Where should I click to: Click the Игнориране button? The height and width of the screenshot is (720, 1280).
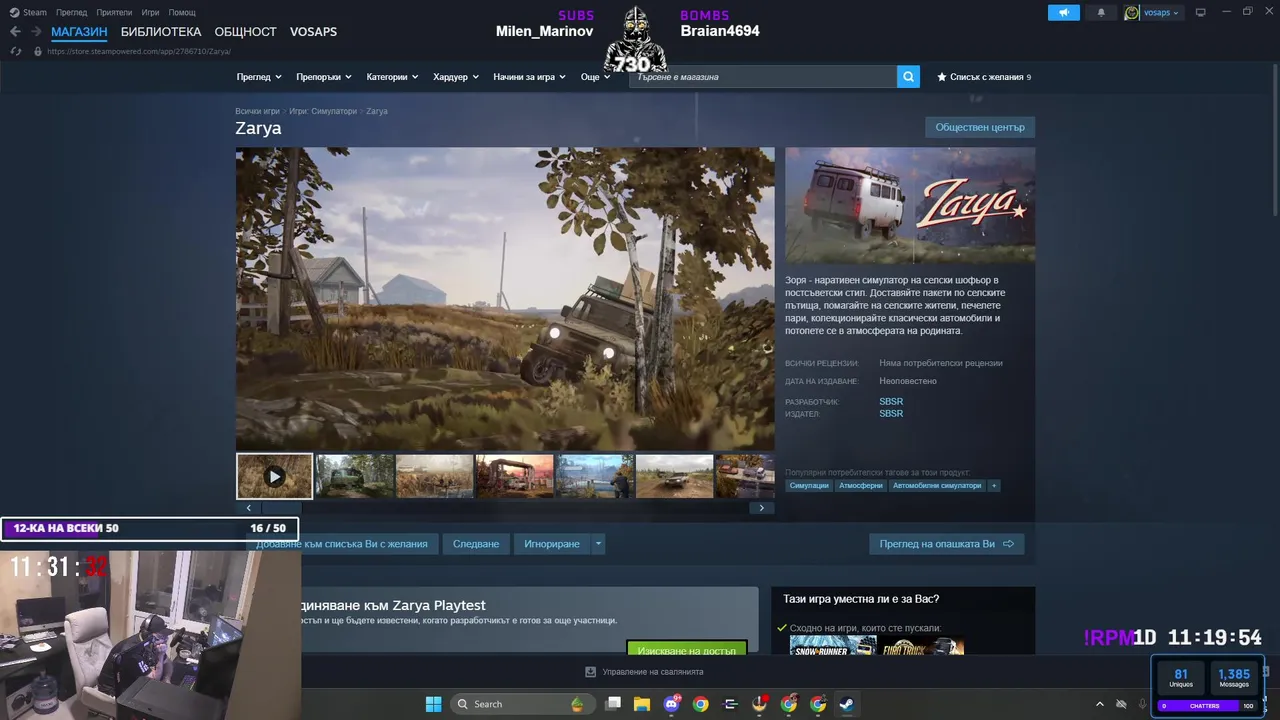tap(552, 544)
